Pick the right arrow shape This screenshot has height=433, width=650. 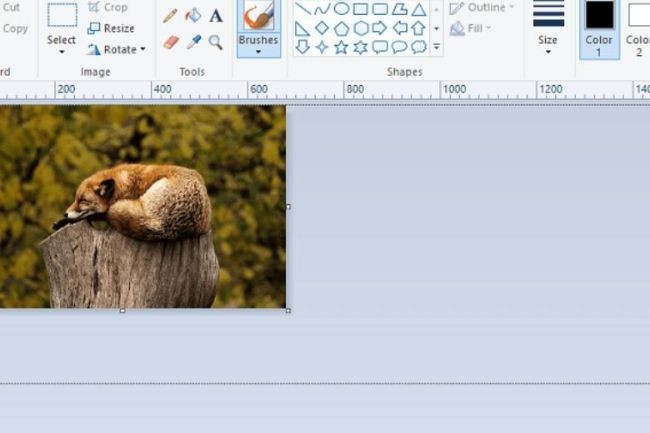click(379, 28)
